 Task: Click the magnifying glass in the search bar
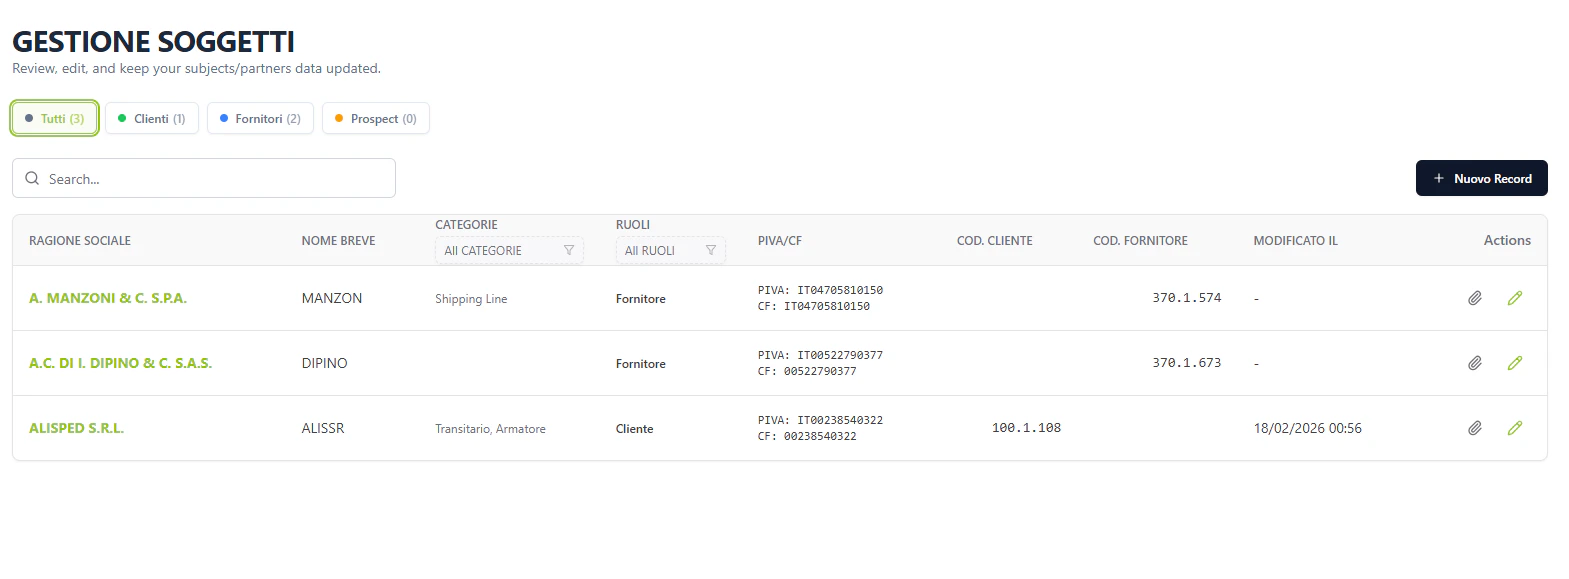click(31, 178)
